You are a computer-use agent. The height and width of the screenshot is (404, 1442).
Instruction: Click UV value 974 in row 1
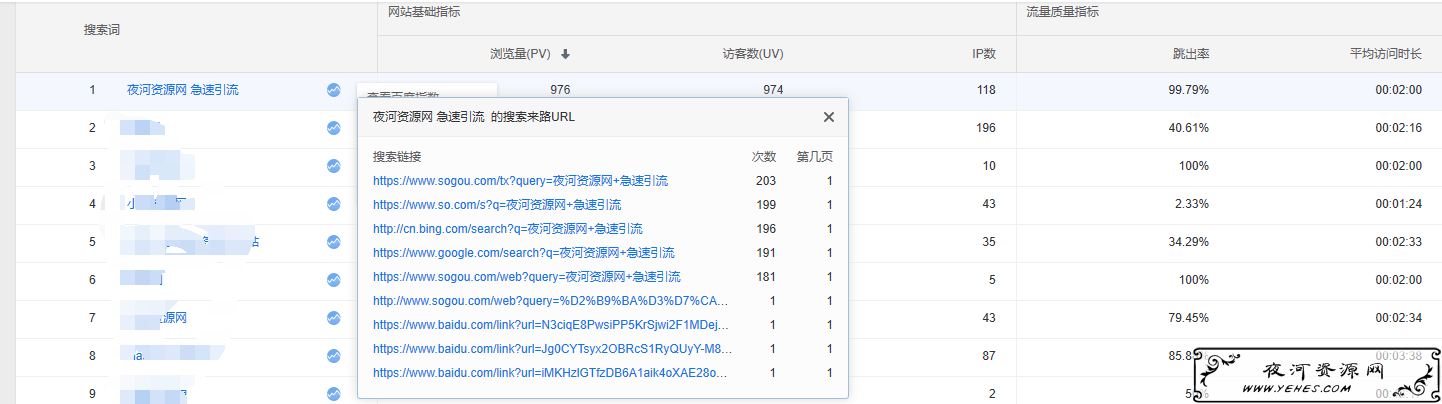[773, 90]
